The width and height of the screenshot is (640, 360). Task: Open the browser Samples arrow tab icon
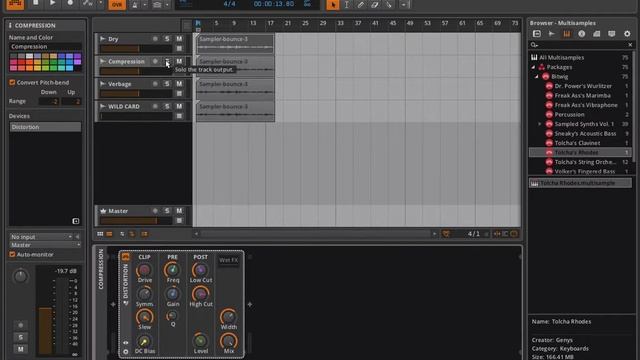pyautogui.click(x=552, y=34)
